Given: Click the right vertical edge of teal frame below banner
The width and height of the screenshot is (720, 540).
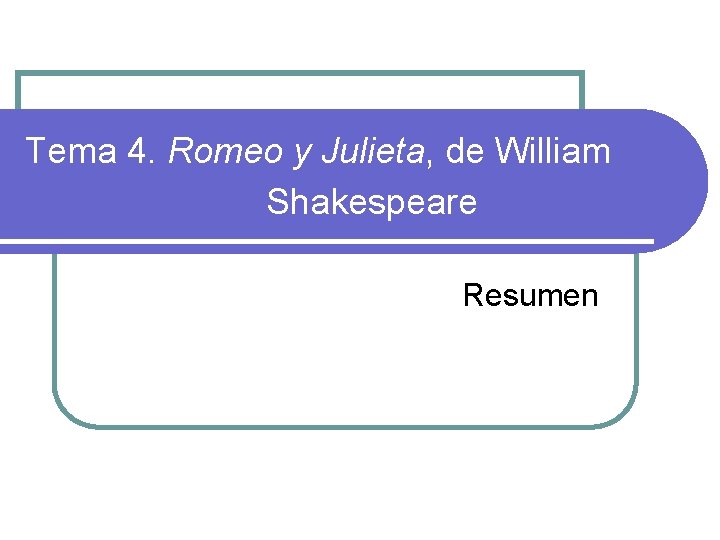Looking at the screenshot, I should 636,330.
